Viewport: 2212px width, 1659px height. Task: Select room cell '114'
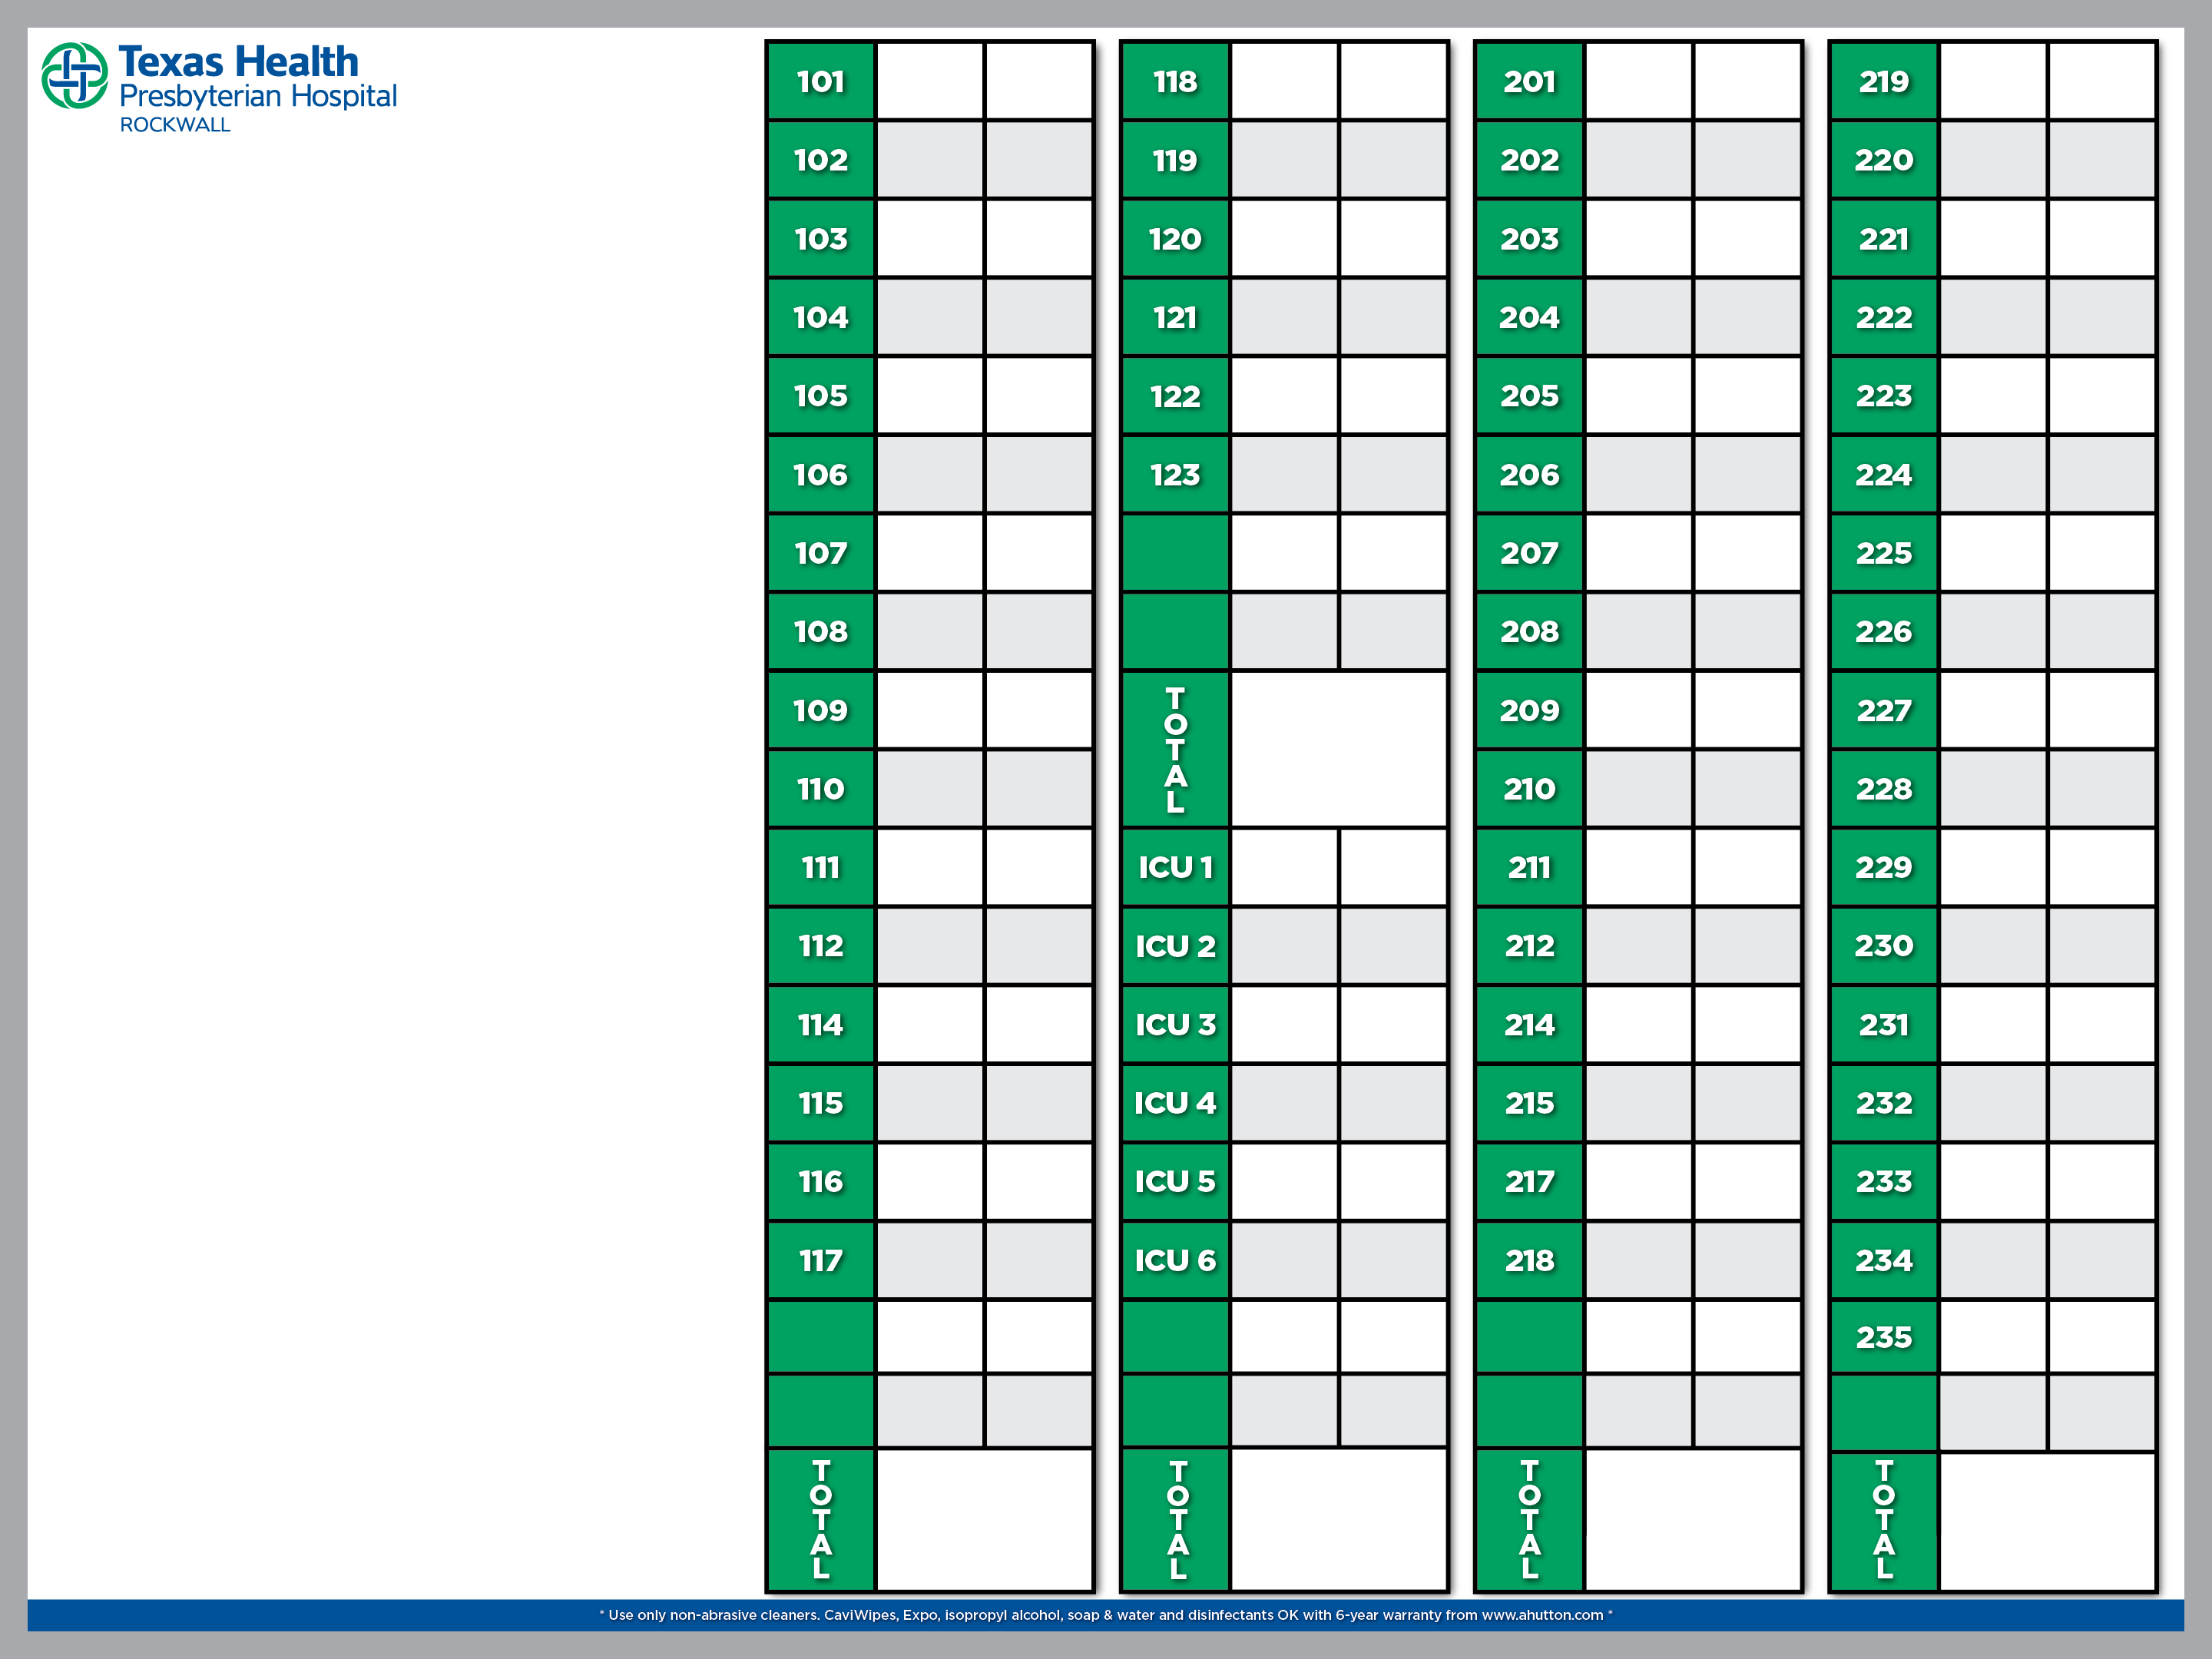point(821,1025)
